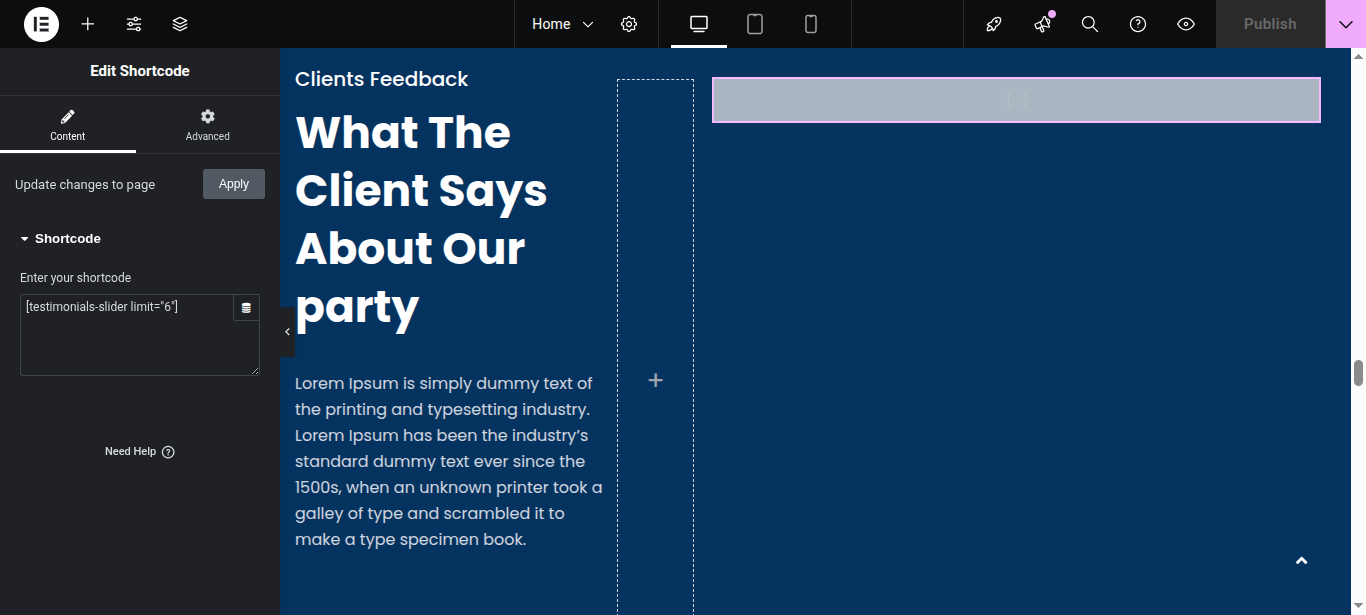The image size is (1366, 615).
Task: Open page settings gear icon
Action: tap(629, 24)
